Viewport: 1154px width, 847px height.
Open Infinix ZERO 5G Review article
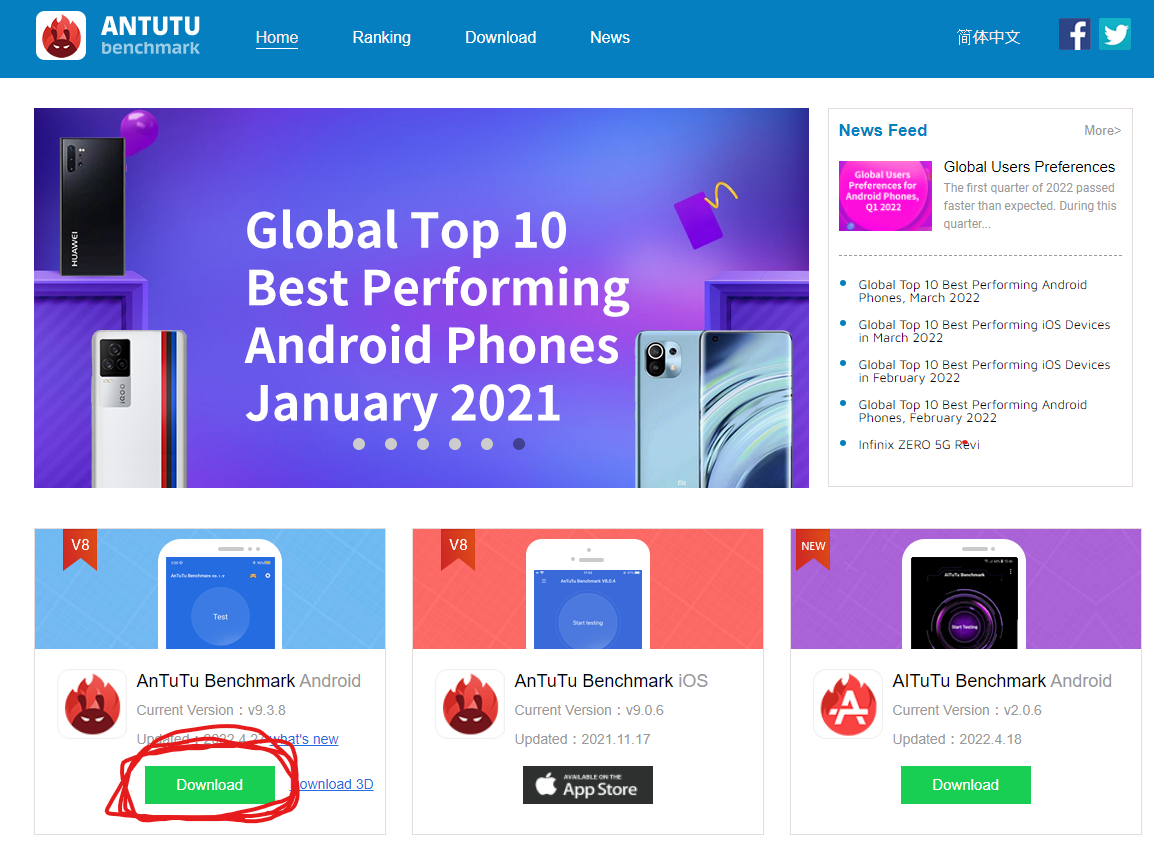(x=918, y=444)
